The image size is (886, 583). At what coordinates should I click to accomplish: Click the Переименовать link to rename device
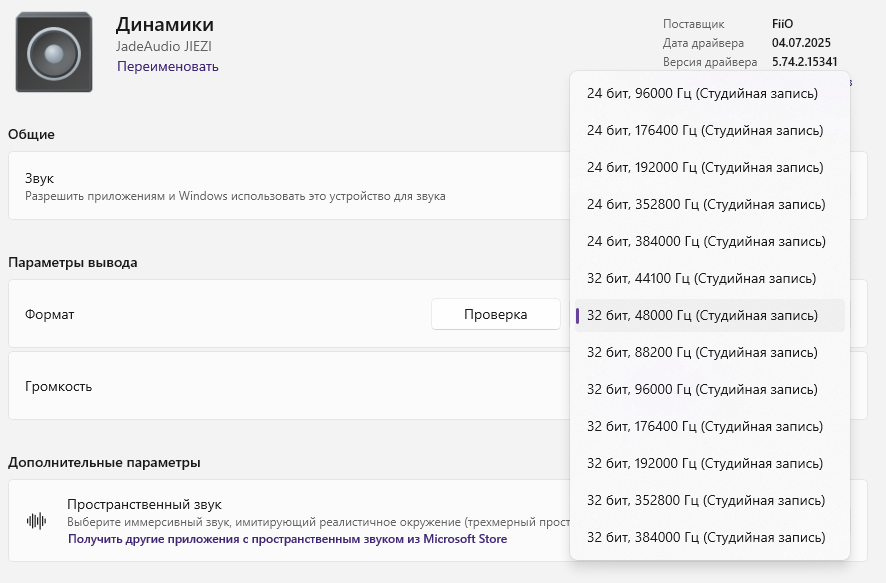pos(168,66)
